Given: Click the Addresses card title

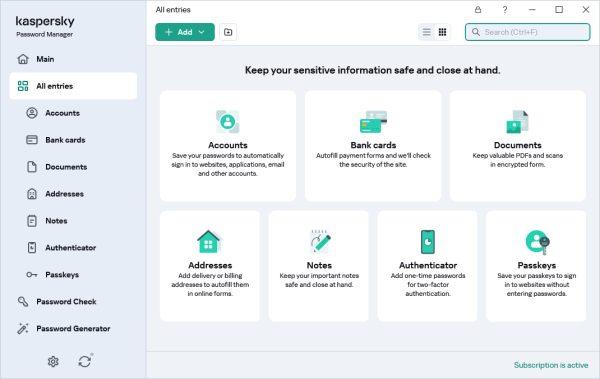Looking at the screenshot, I should (210, 265).
